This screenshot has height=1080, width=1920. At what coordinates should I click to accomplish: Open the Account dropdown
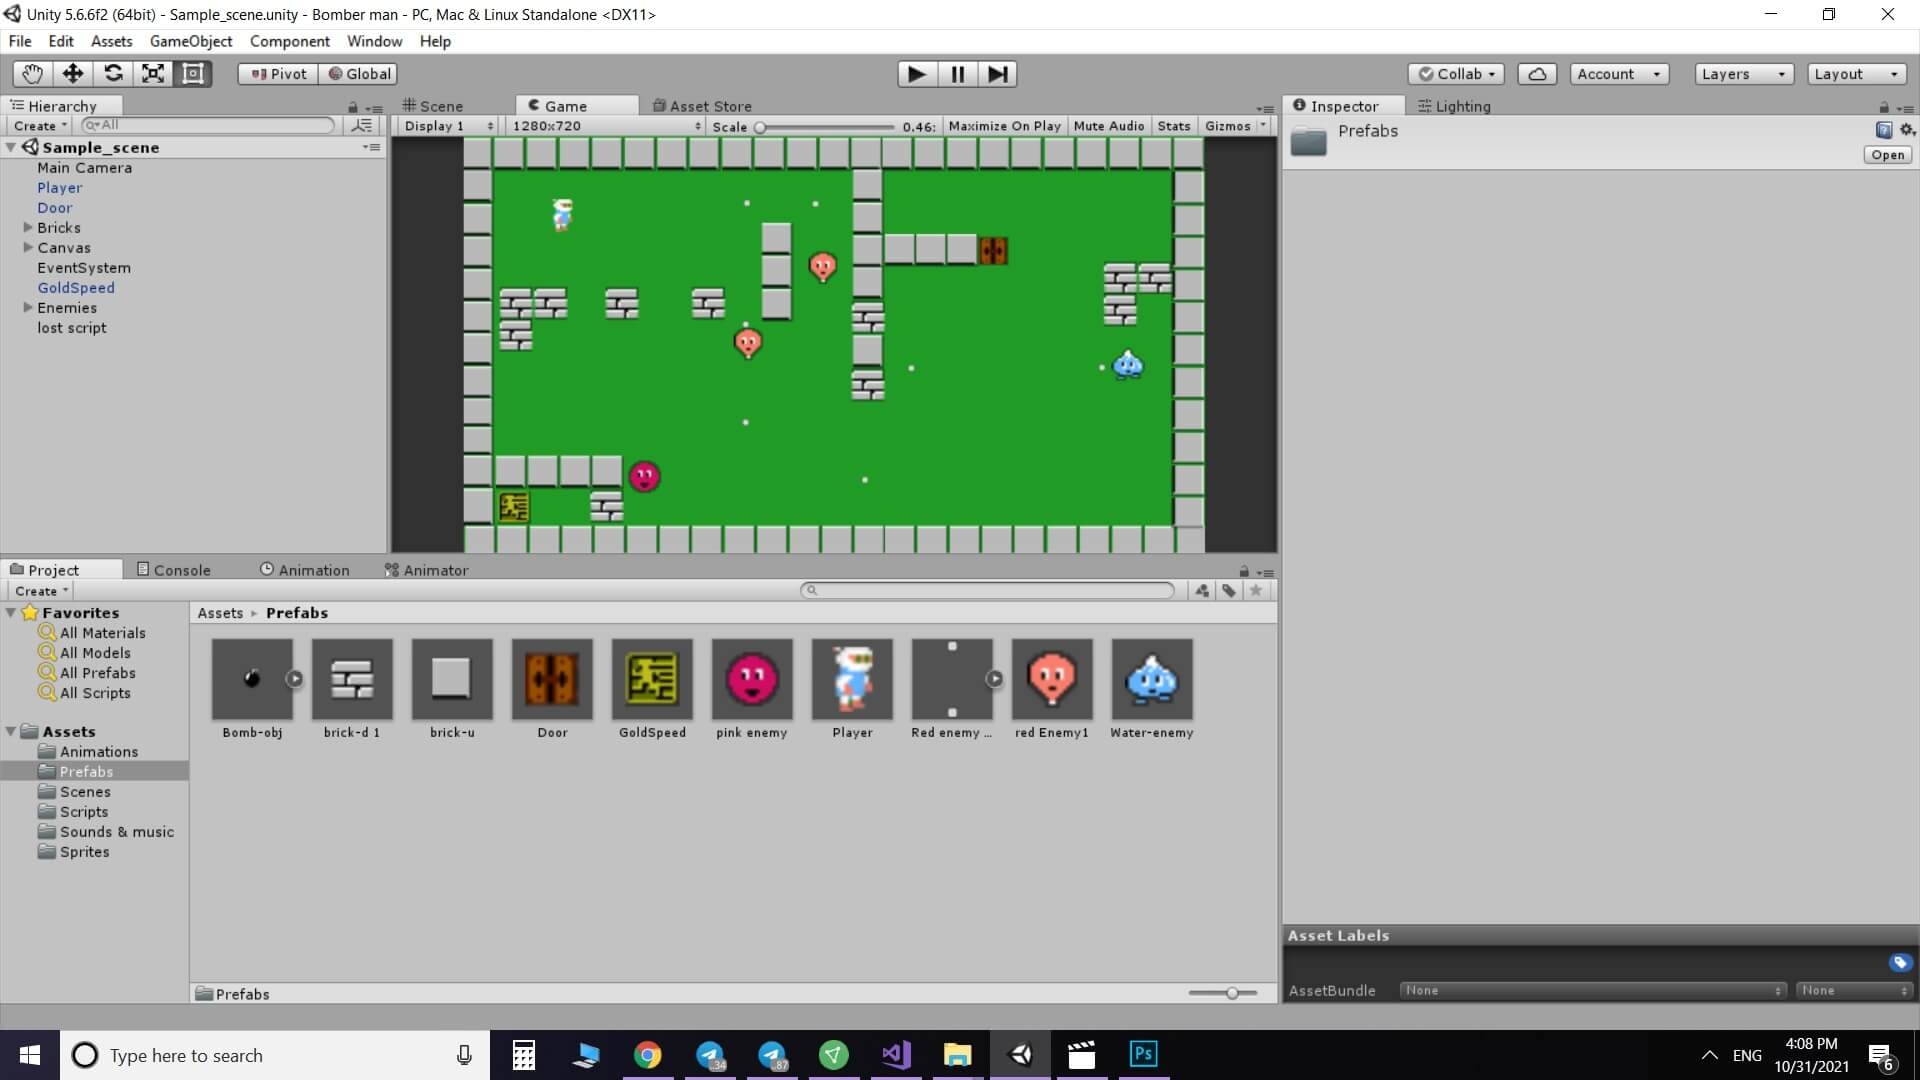(1619, 74)
